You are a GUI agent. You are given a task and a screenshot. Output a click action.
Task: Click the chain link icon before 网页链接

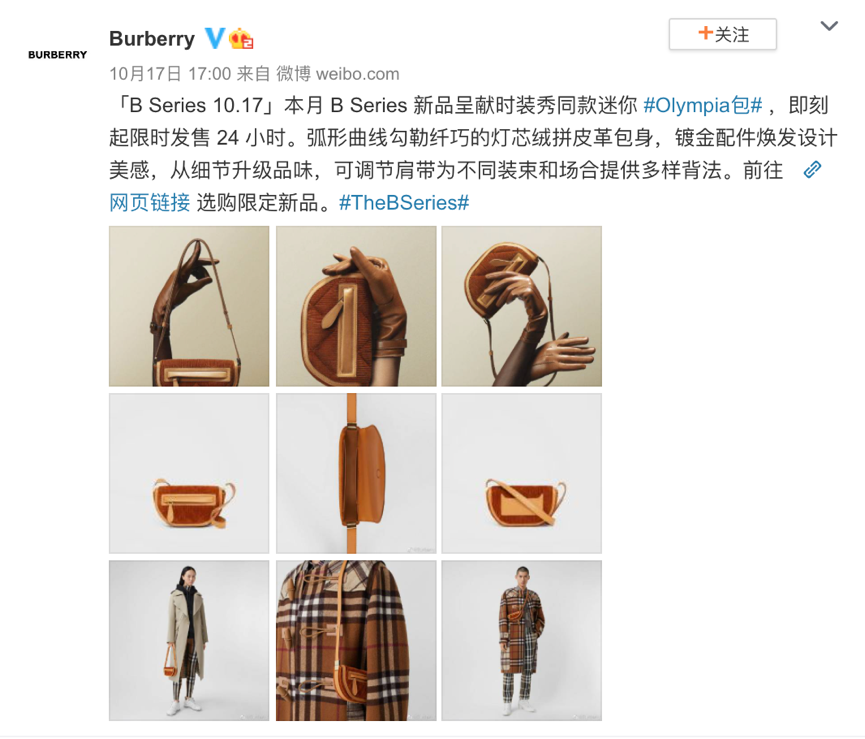(x=812, y=170)
